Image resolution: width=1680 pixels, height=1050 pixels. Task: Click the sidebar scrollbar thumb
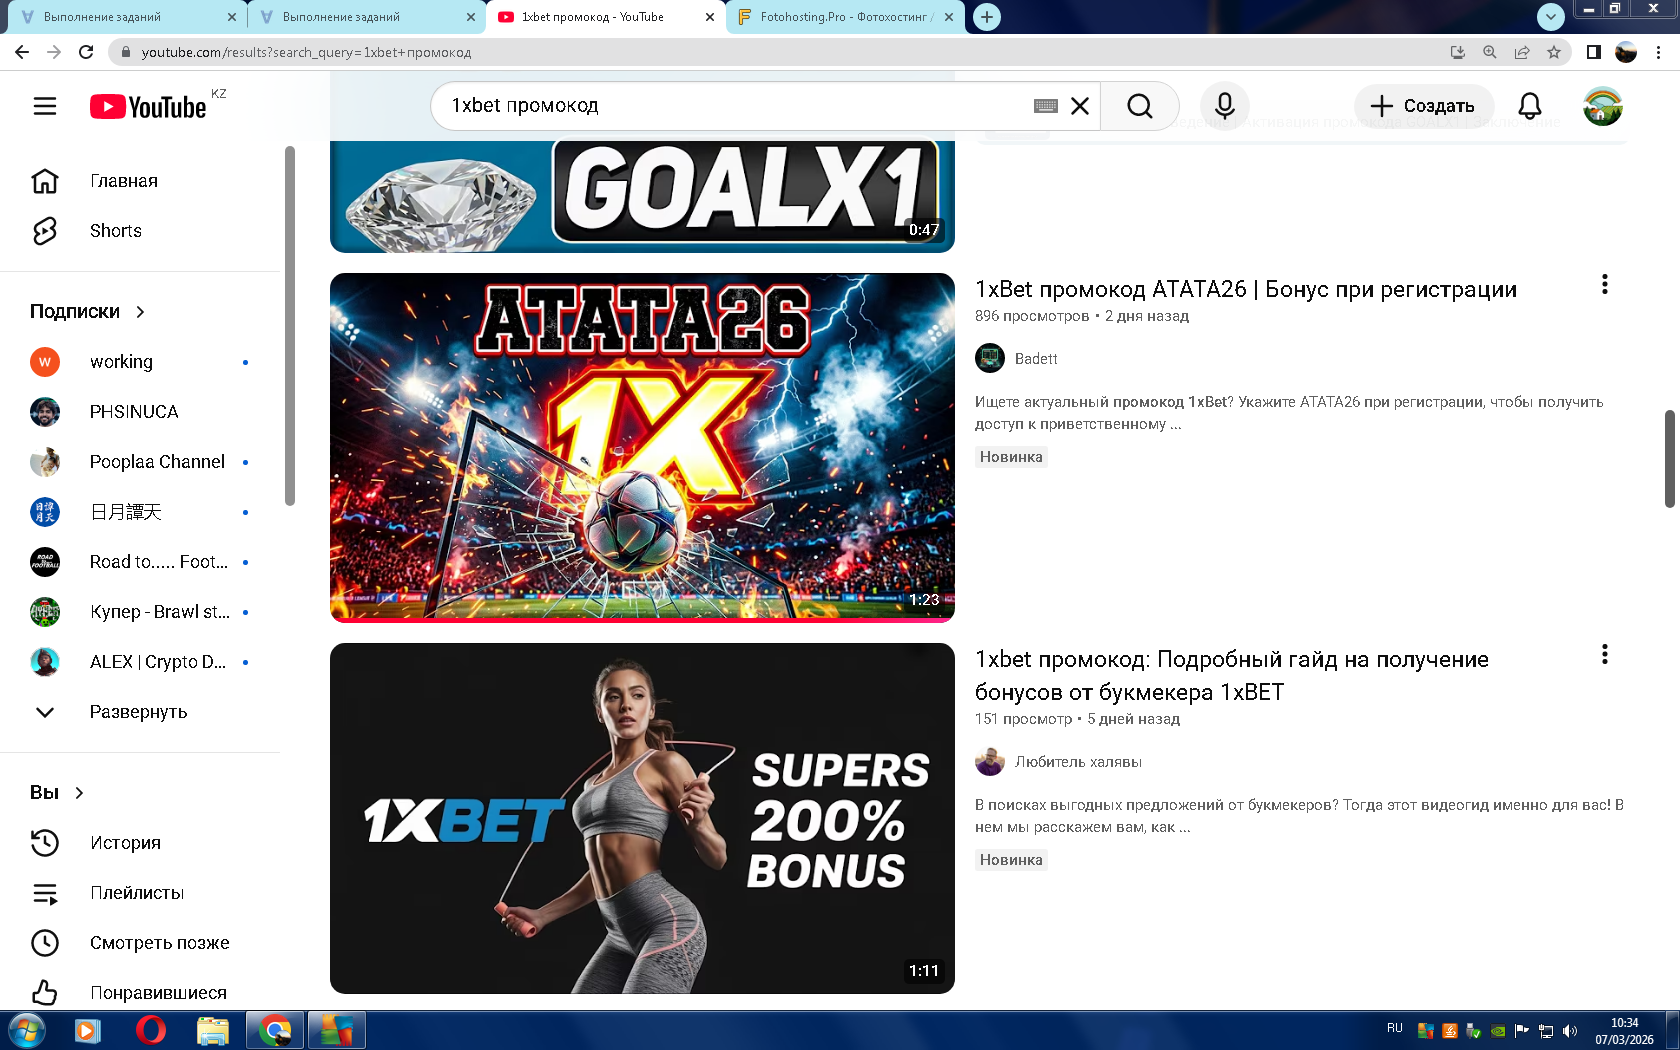[290, 326]
